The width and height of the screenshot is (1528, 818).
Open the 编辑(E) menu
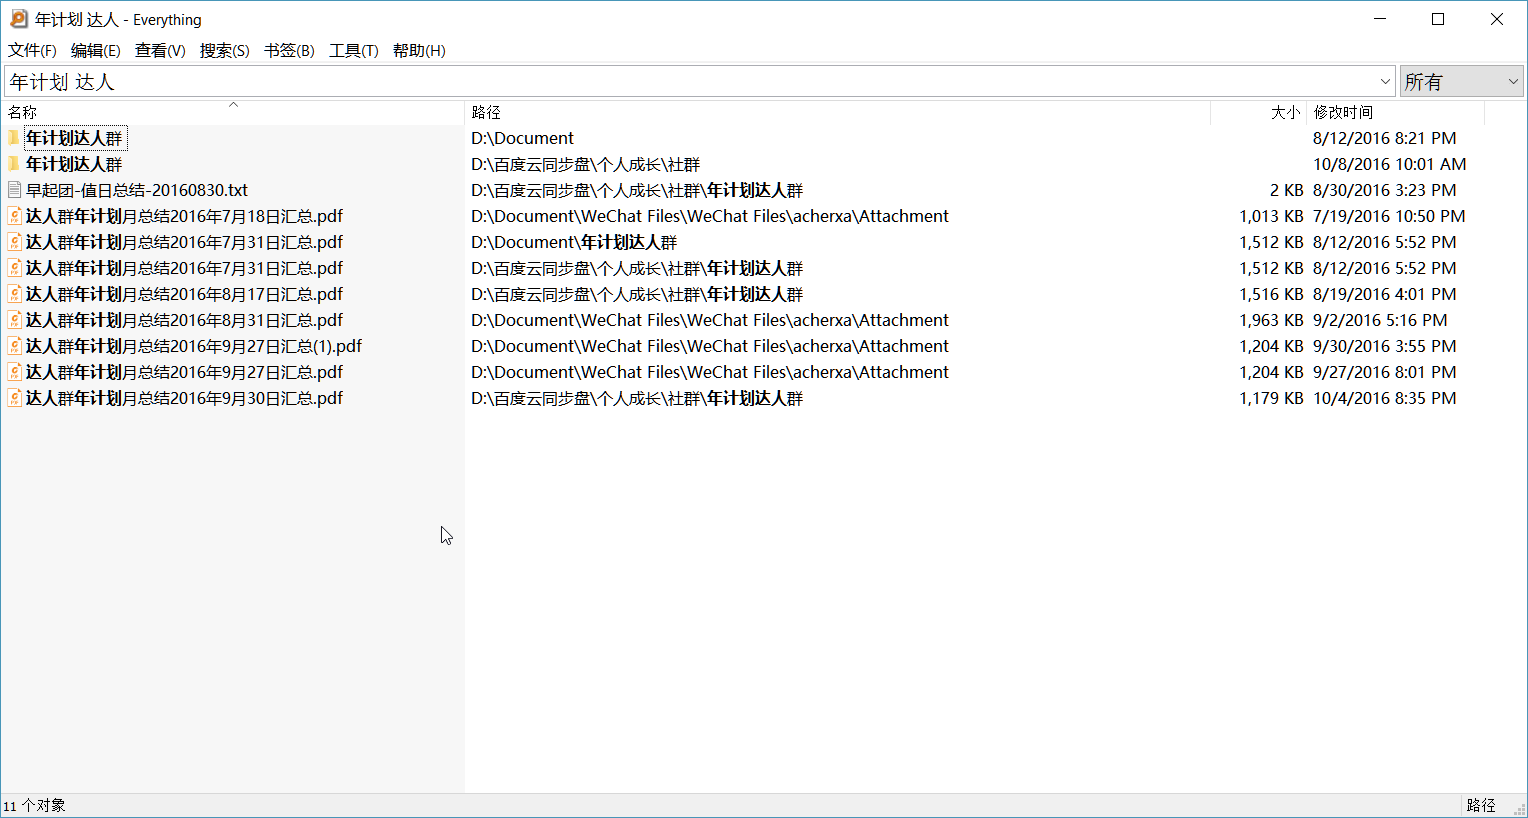(x=95, y=50)
